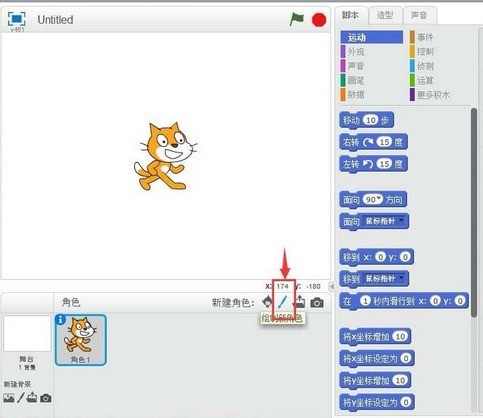The image size is (483, 418).
Task: Click the 将y坐标增加 10 block
Action: 375,380
